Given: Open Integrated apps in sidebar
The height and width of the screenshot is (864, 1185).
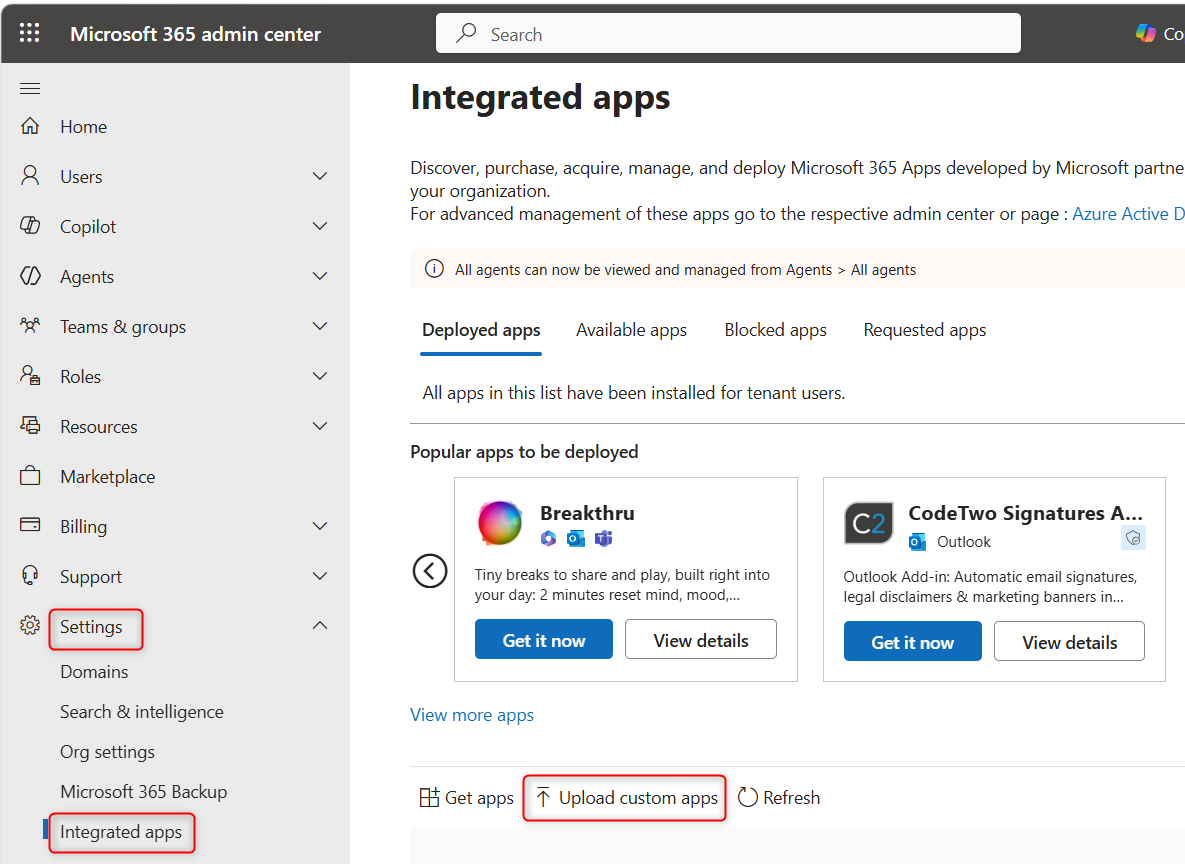Looking at the screenshot, I should point(121,831).
